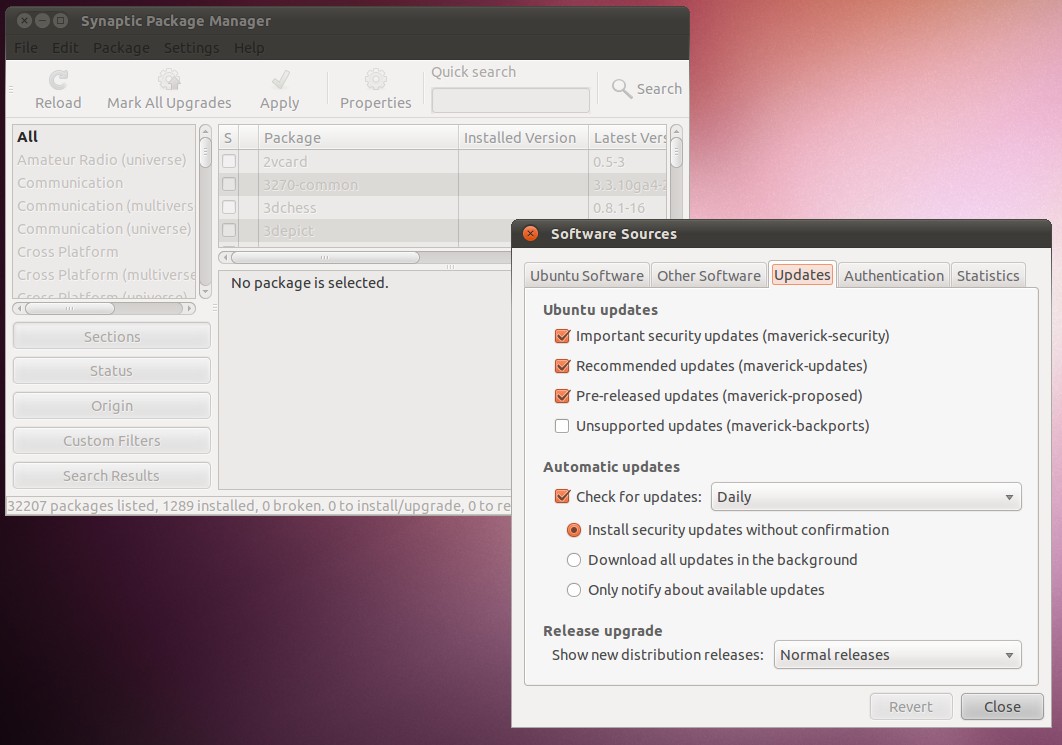Click the Status filter button
This screenshot has height=745, width=1062.
click(x=112, y=371)
